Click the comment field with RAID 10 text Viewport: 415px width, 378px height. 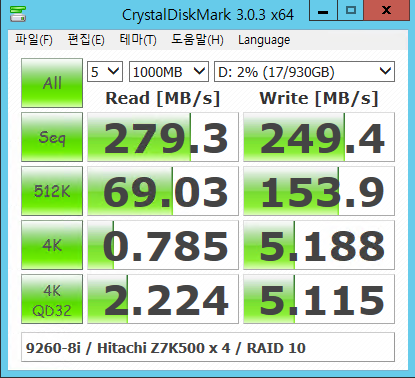coord(208,347)
